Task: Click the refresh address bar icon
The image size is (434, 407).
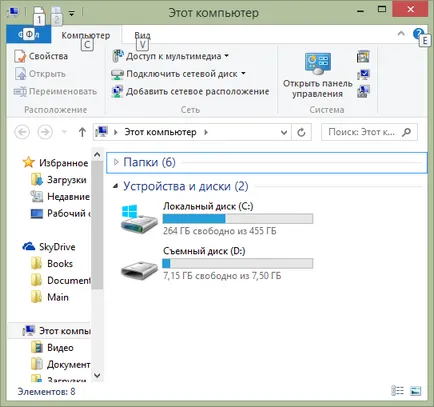Action: [x=301, y=132]
